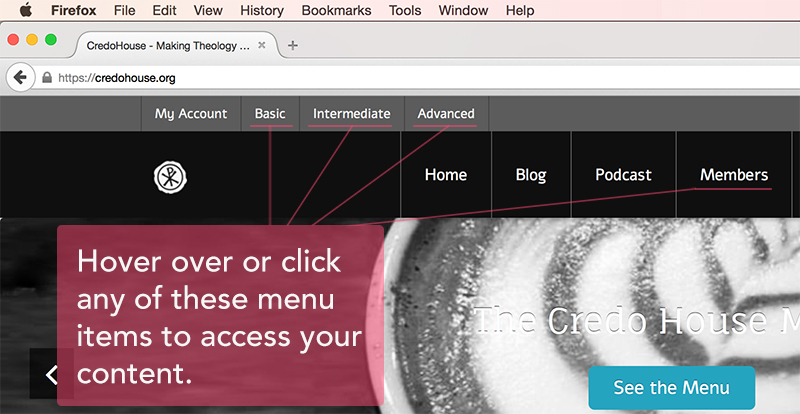Click the Credo House Chi-Rho logo

pos(170,178)
